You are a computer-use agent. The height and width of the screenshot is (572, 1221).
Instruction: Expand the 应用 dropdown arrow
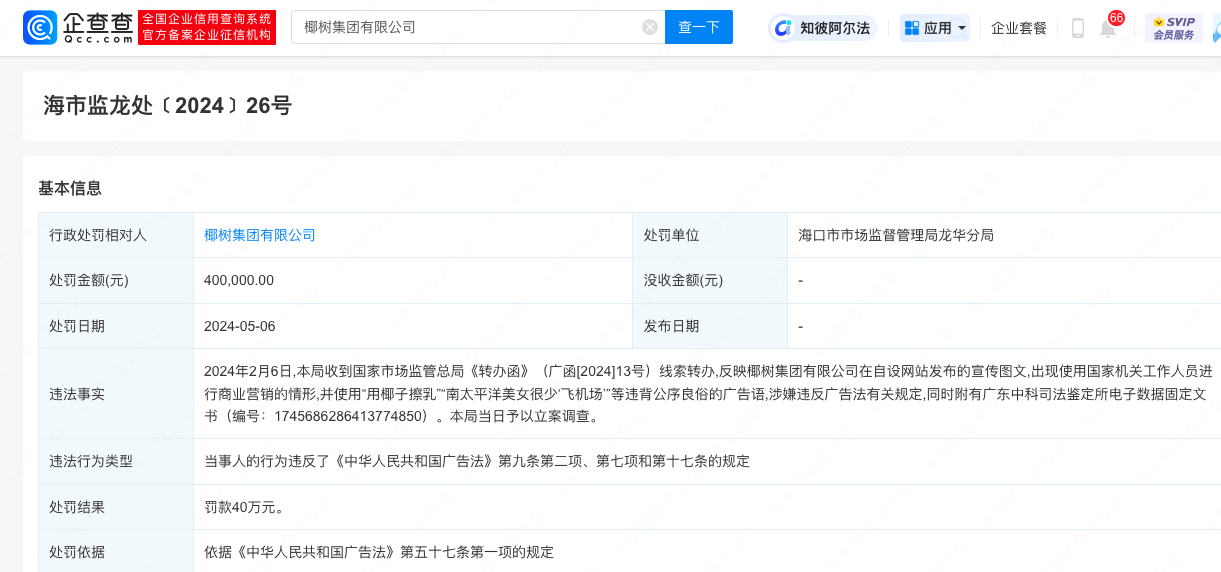coord(962,28)
